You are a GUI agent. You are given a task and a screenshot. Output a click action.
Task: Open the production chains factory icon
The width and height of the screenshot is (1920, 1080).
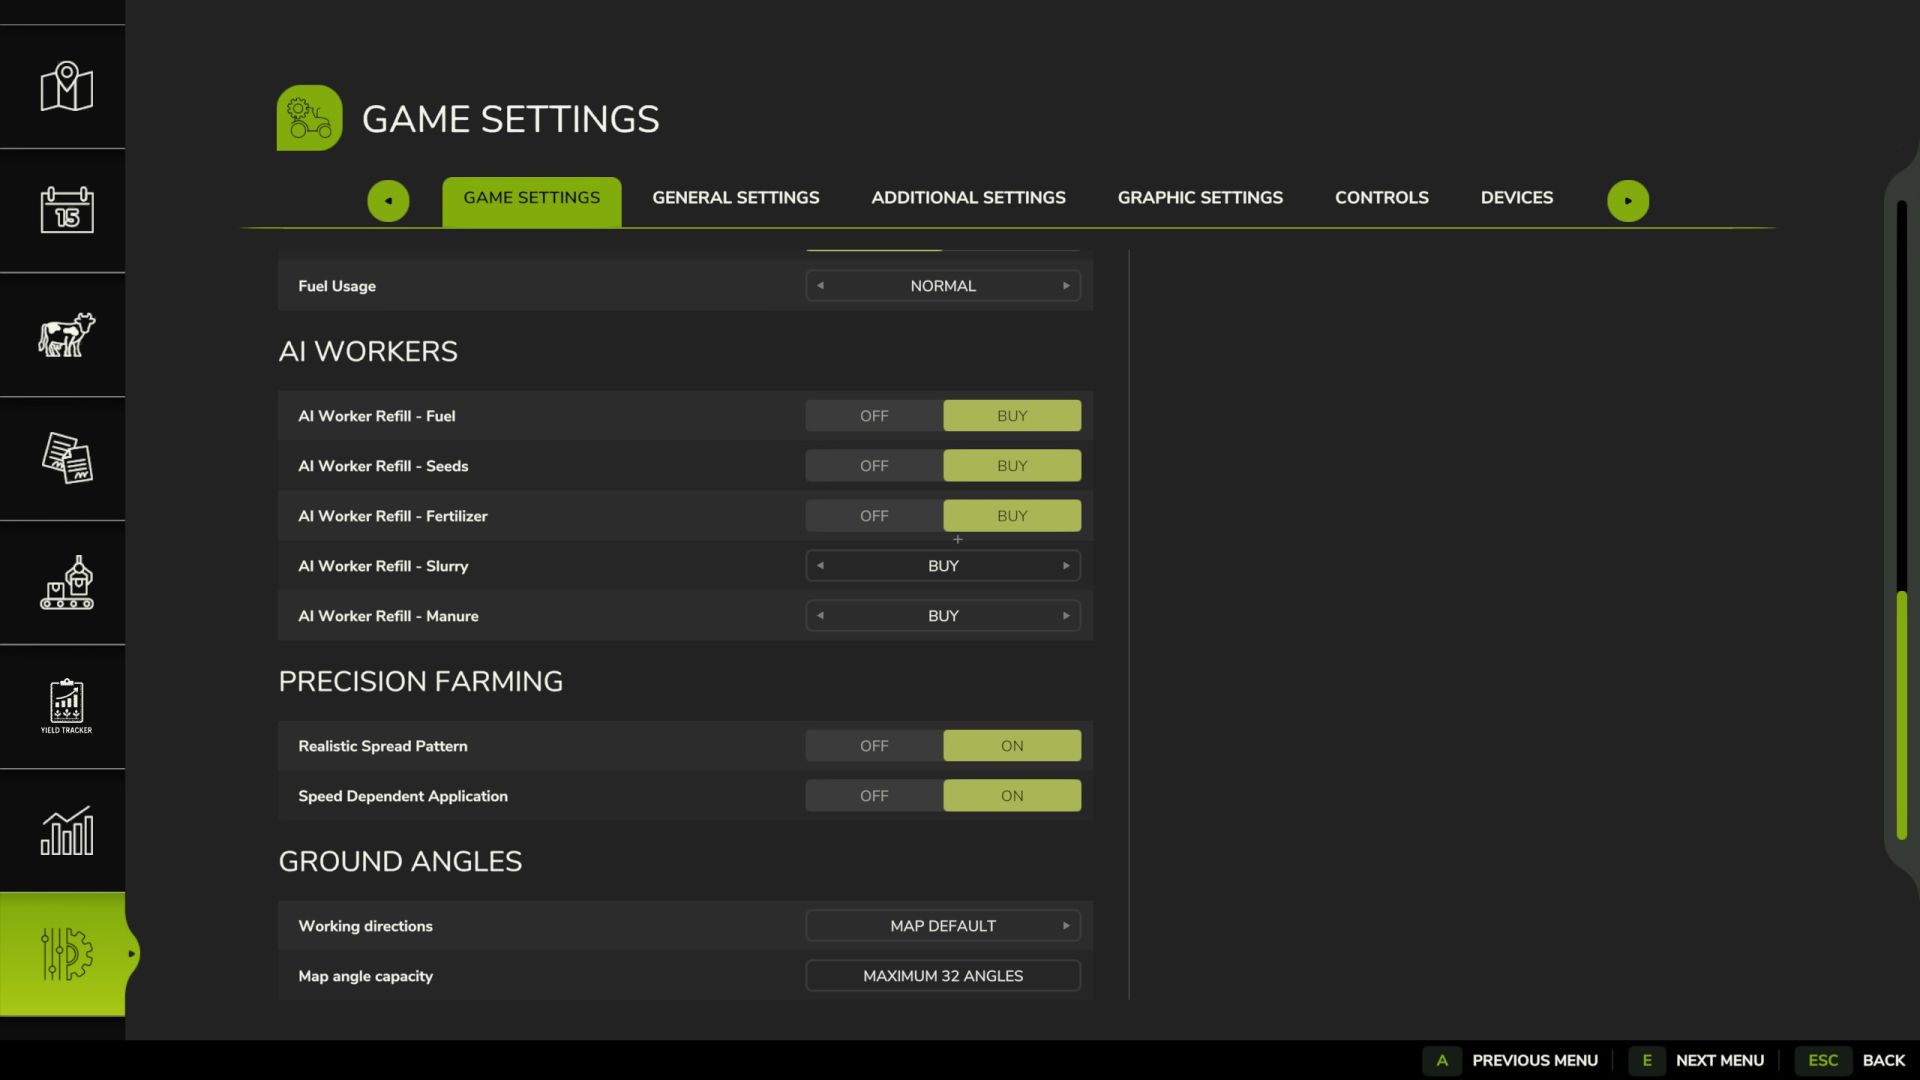(x=66, y=582)
